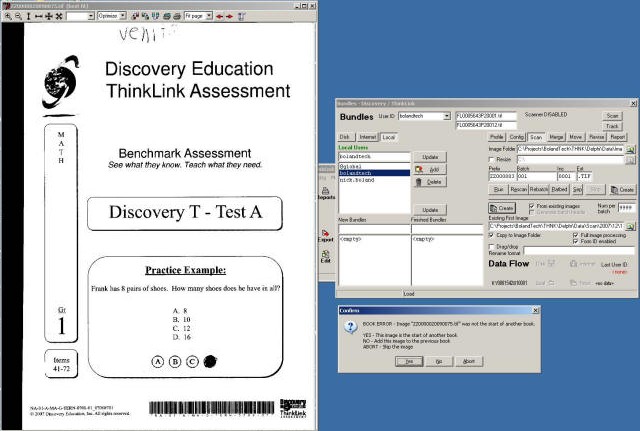
Task: Enable the Drag/drop checkbox
Action: click(x=491, y=247)
